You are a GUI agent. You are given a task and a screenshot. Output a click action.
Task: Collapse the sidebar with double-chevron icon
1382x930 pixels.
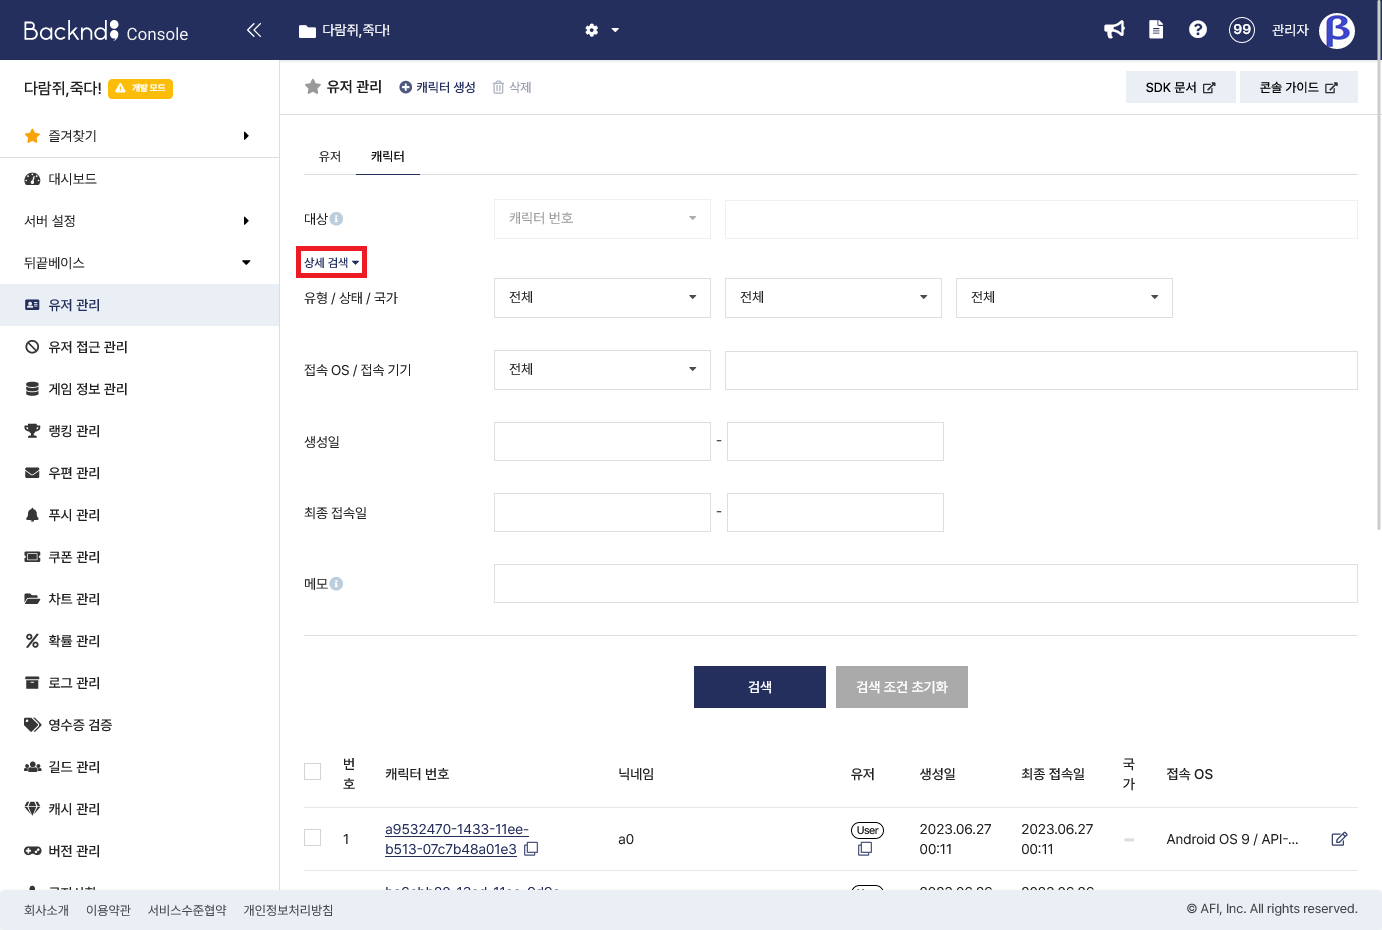(x=254, y=30)
